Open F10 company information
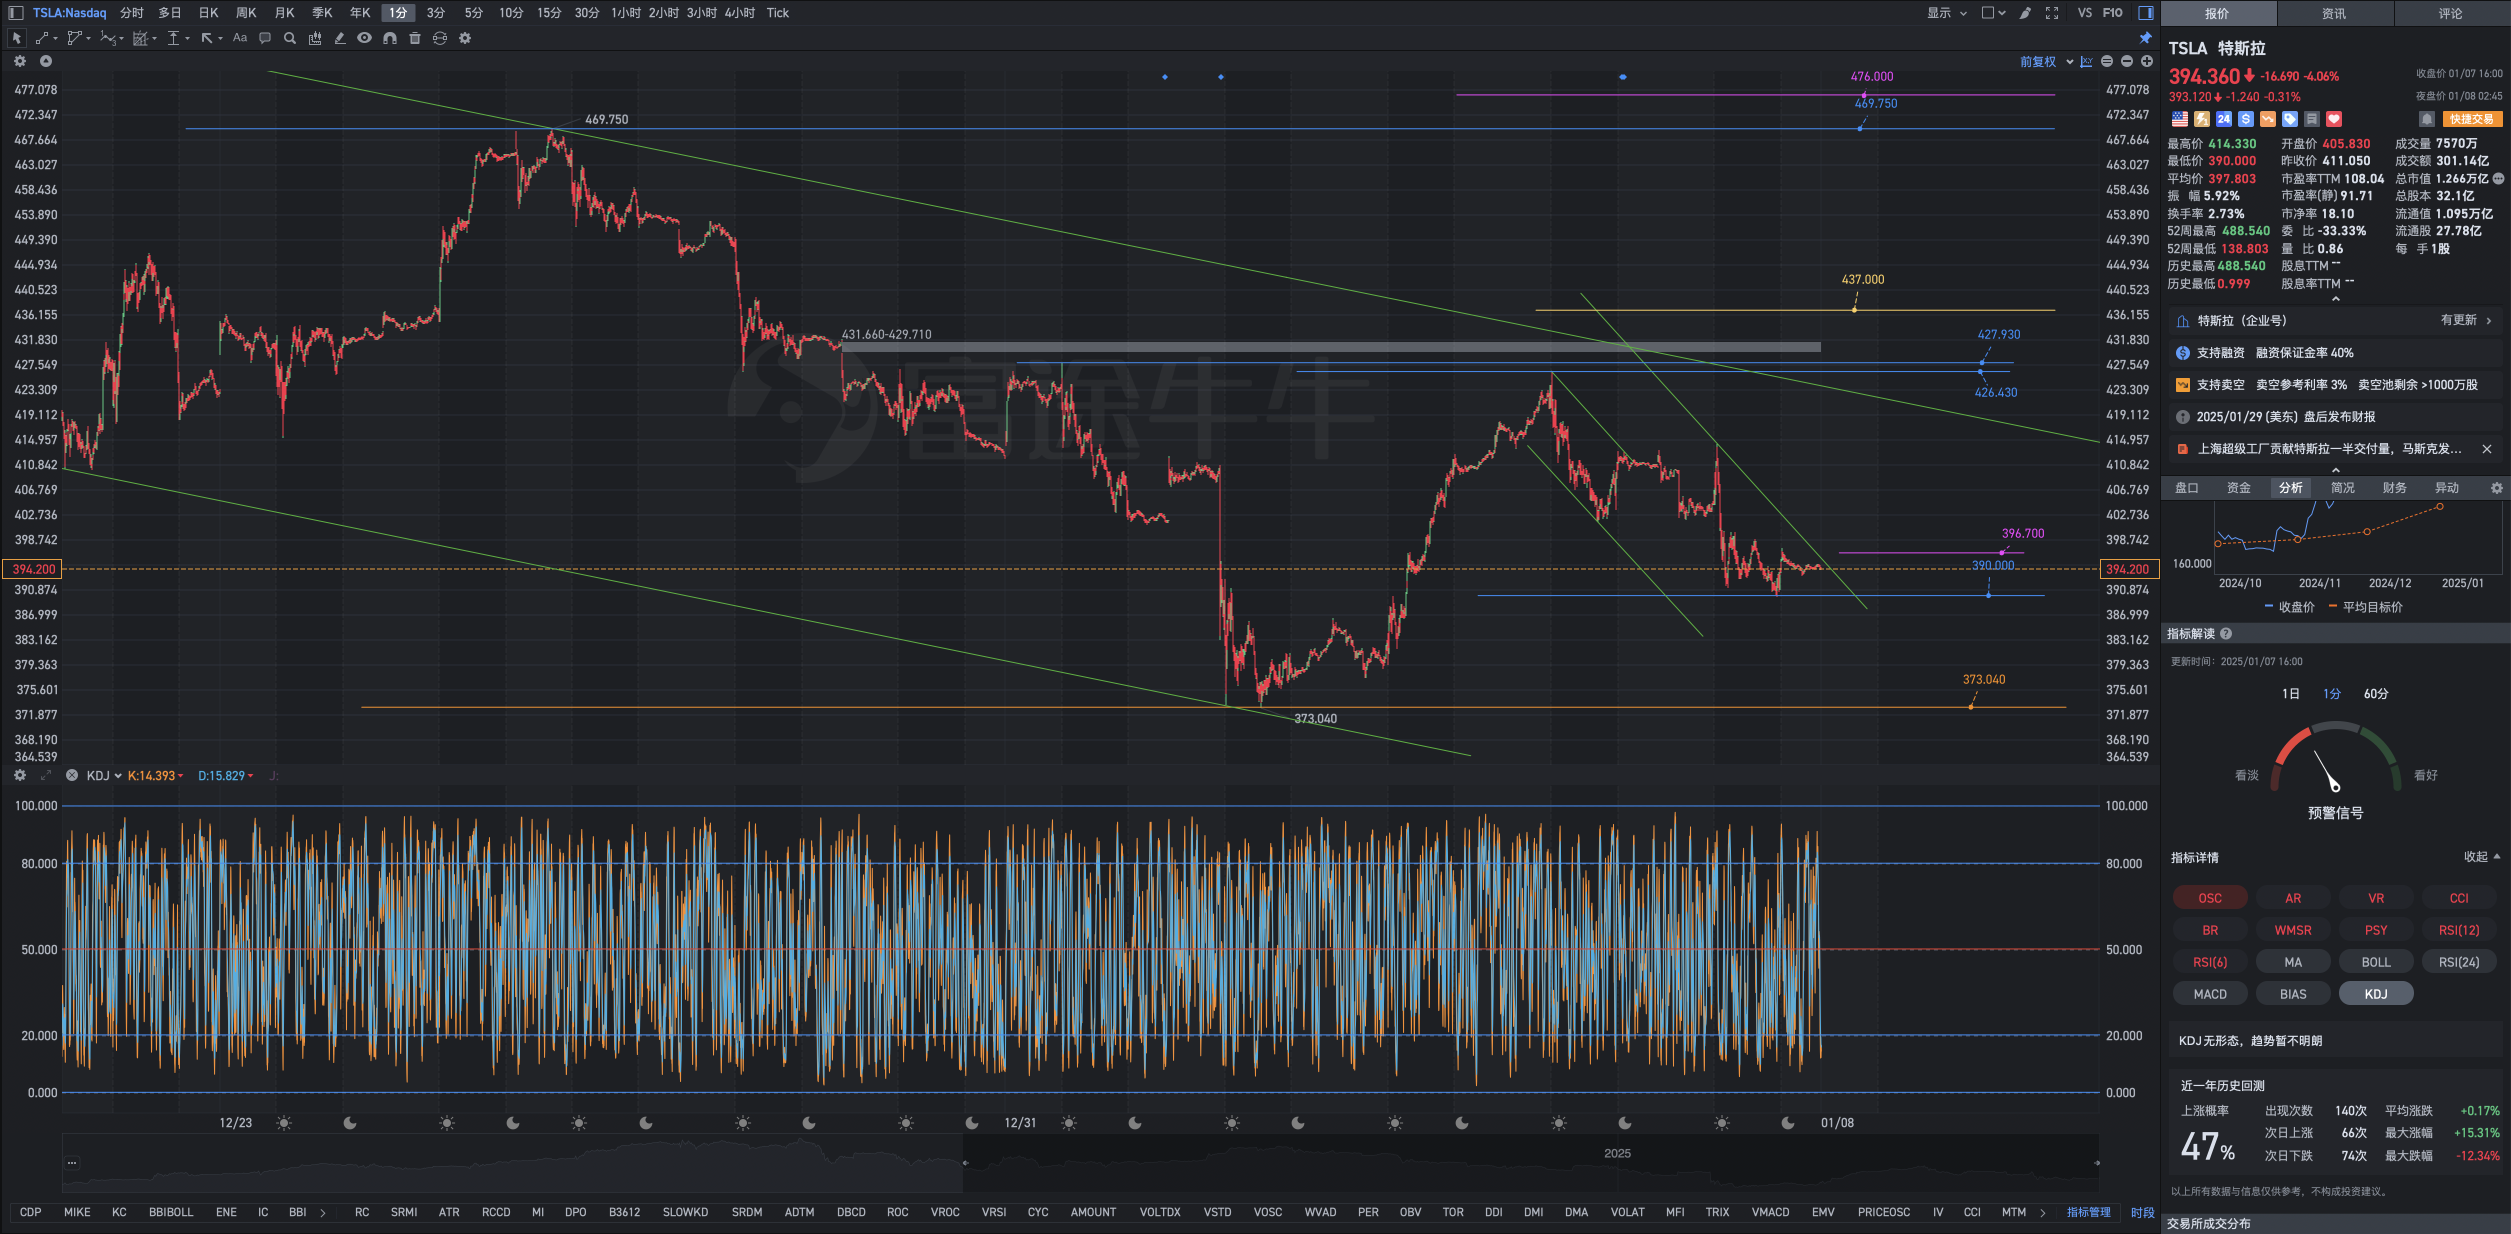Viewport: 2511px width, 1234px height. point(2112,13)
